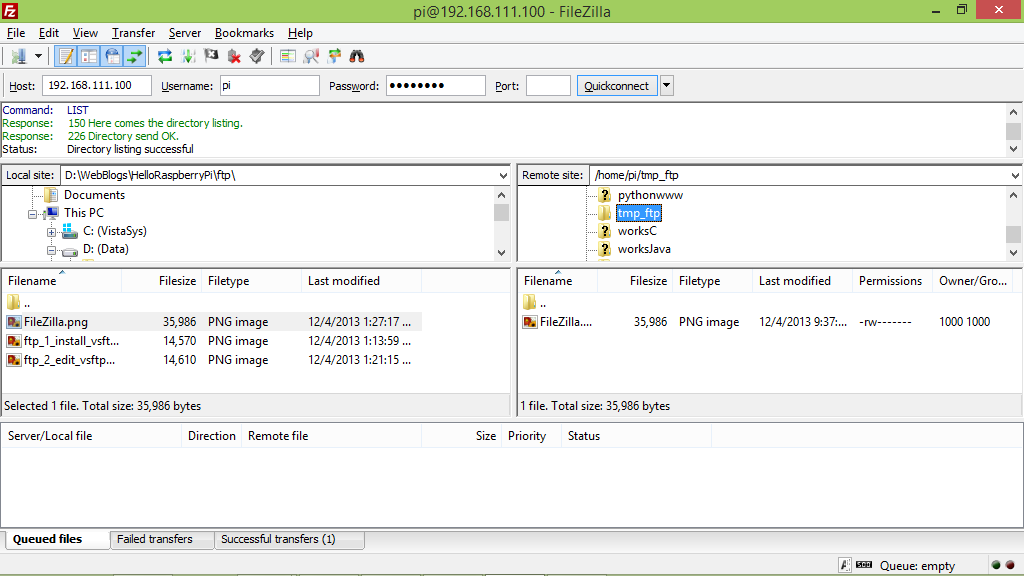Image resolution: width=1024 pixels, height=576 pixels.
Task: Click local tree scroll down arrow
Action: (501, 252)
